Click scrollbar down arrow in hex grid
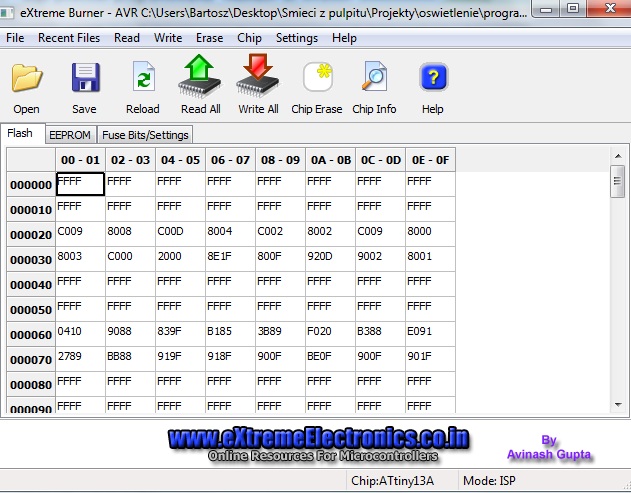Screen dimensions: 631x493 pyautogui.click(x=618, y=405)
